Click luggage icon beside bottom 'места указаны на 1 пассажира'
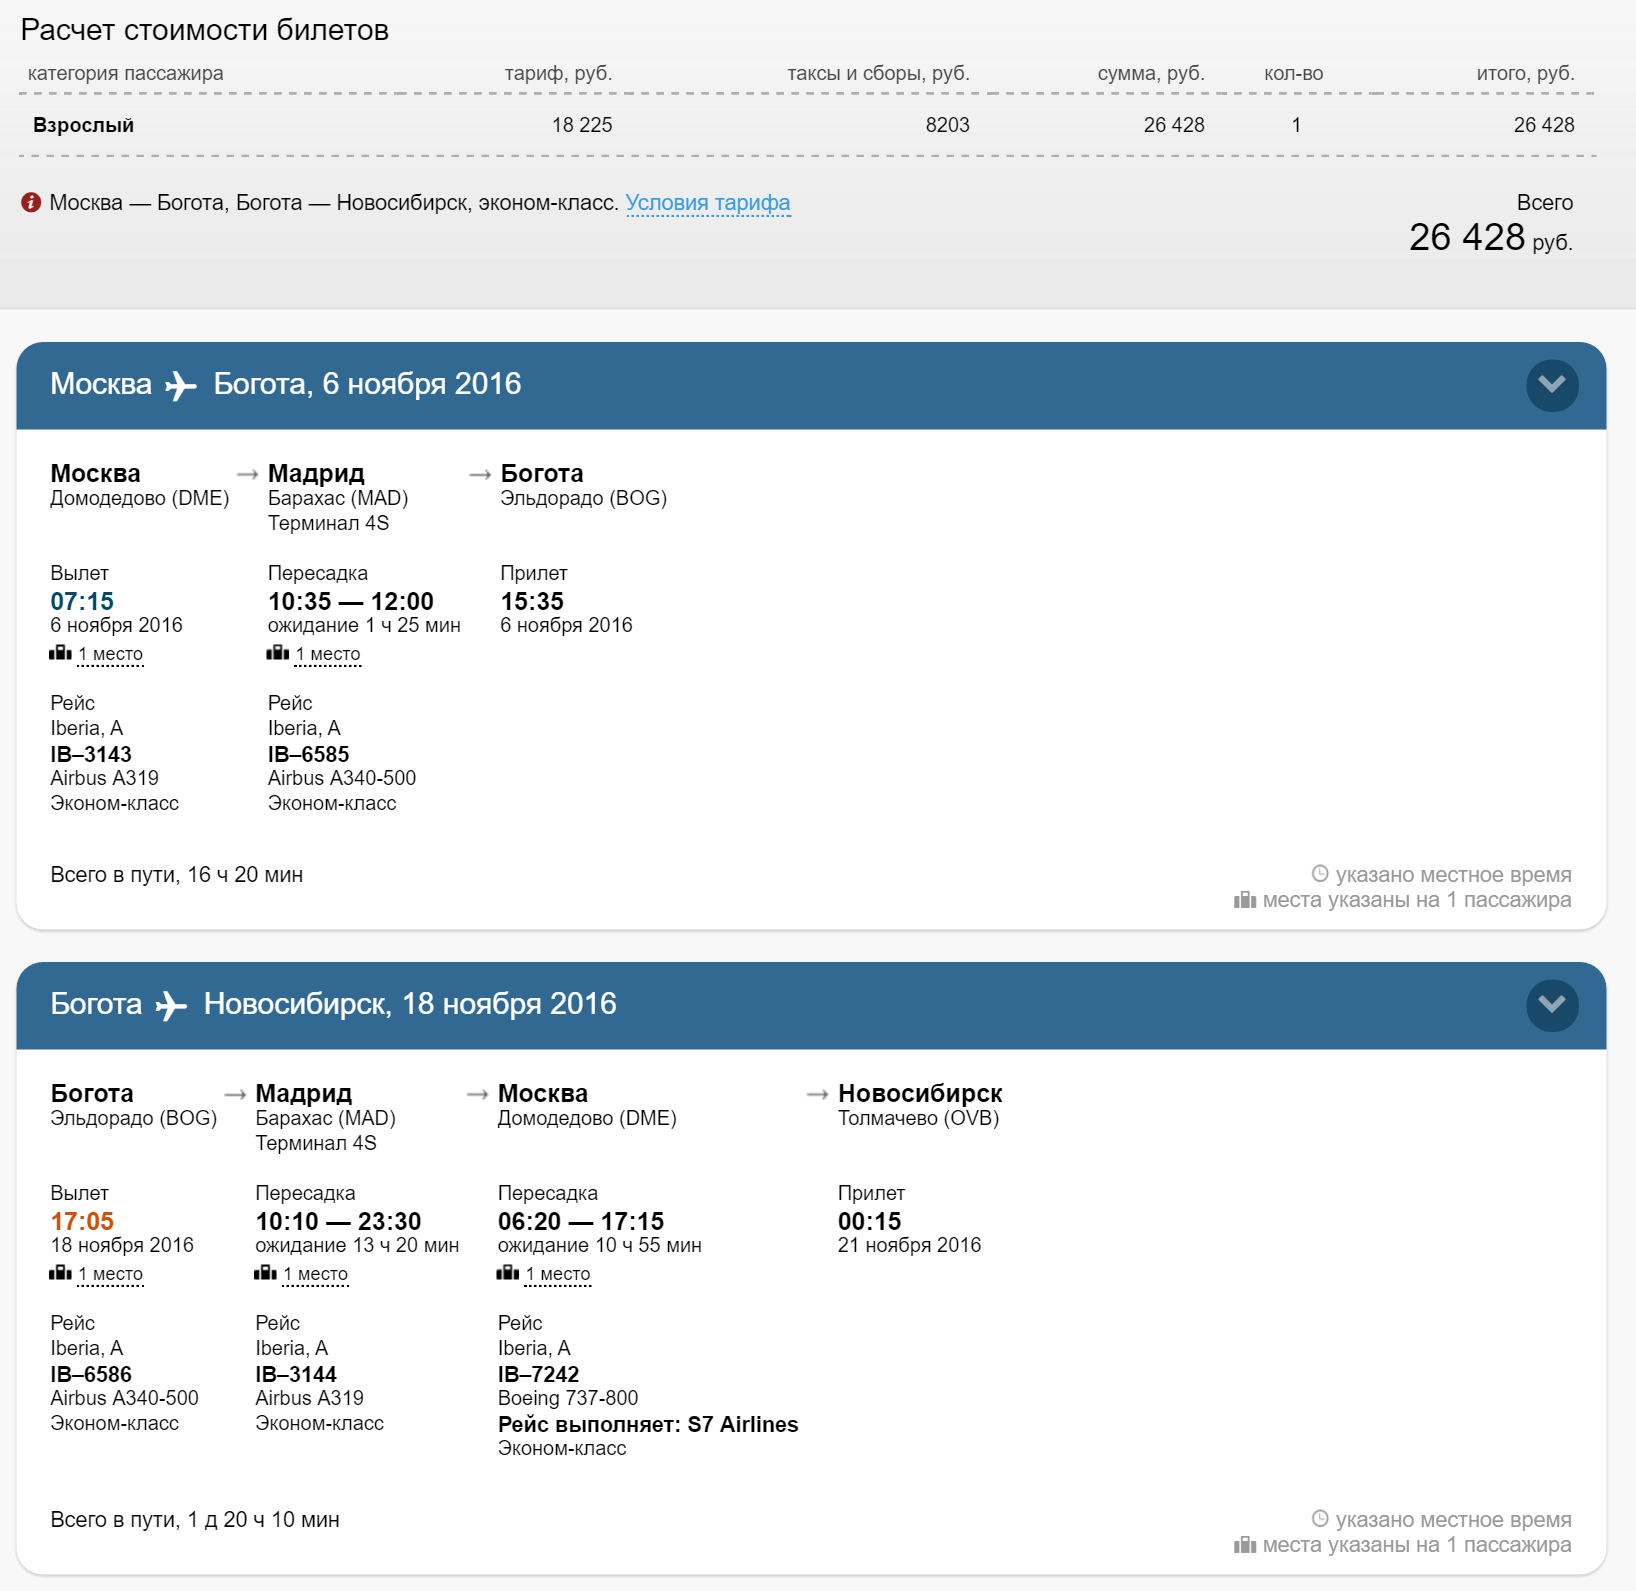 coord(1245,1545)
